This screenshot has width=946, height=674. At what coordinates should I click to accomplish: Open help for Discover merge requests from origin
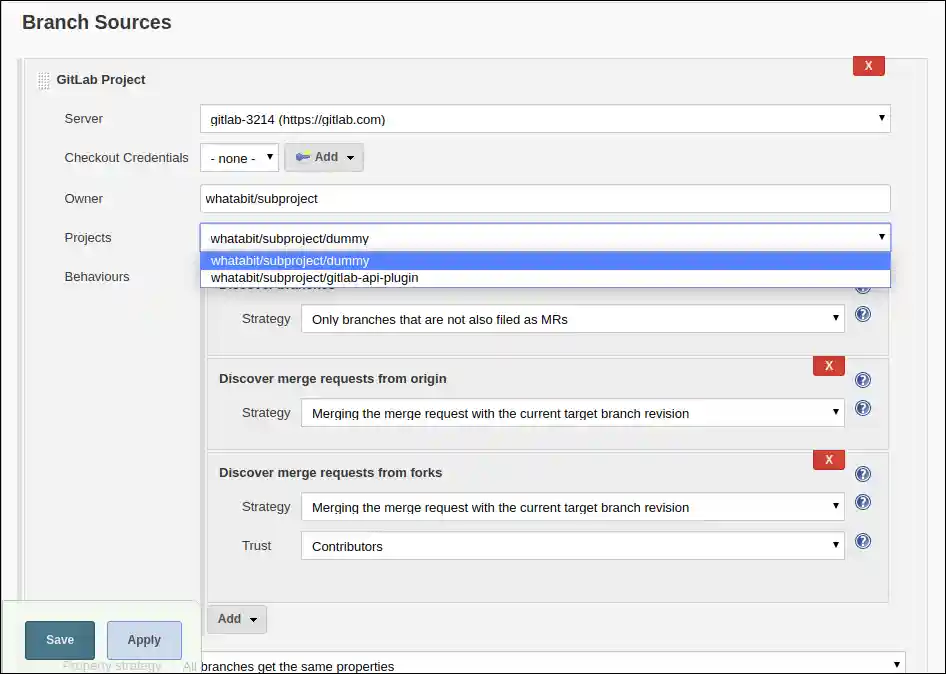pos(863,380)
